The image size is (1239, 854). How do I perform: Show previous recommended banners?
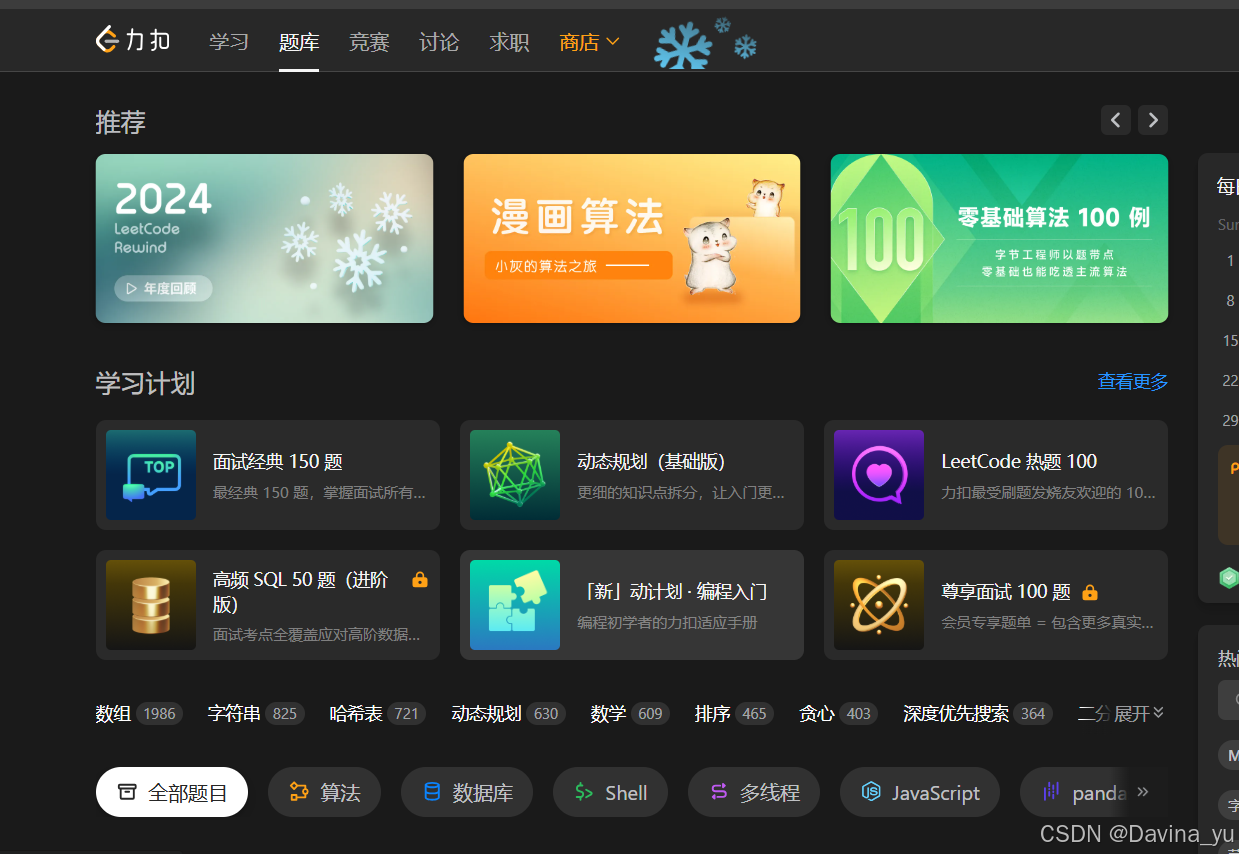click(1116, 120)
